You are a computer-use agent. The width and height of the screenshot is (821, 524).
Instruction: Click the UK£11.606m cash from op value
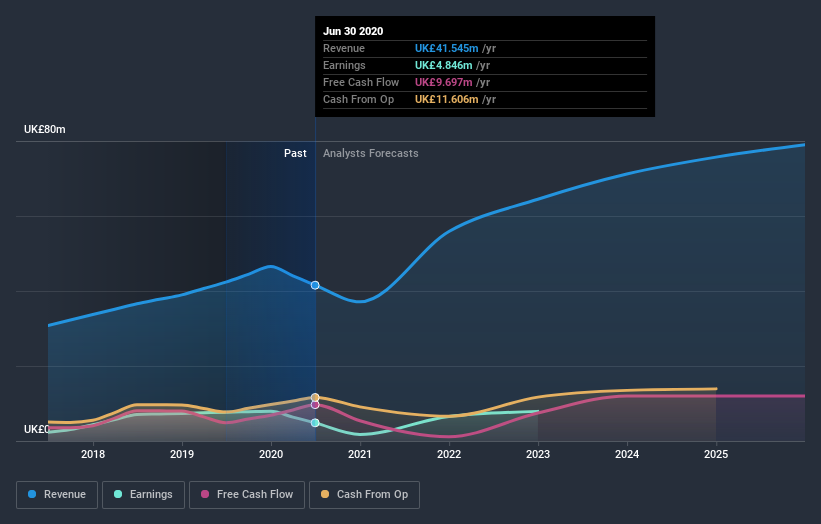447,99
